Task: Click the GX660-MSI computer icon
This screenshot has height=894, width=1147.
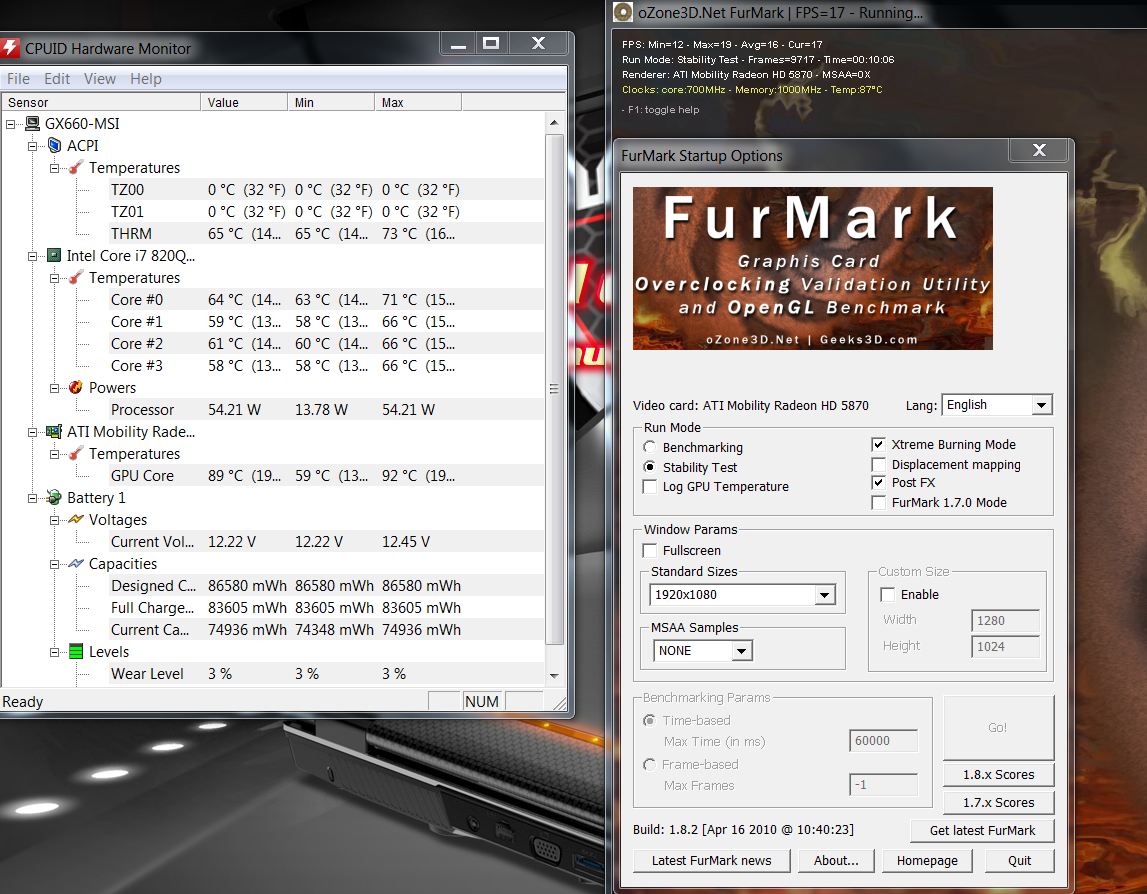Action: [33, 124]
